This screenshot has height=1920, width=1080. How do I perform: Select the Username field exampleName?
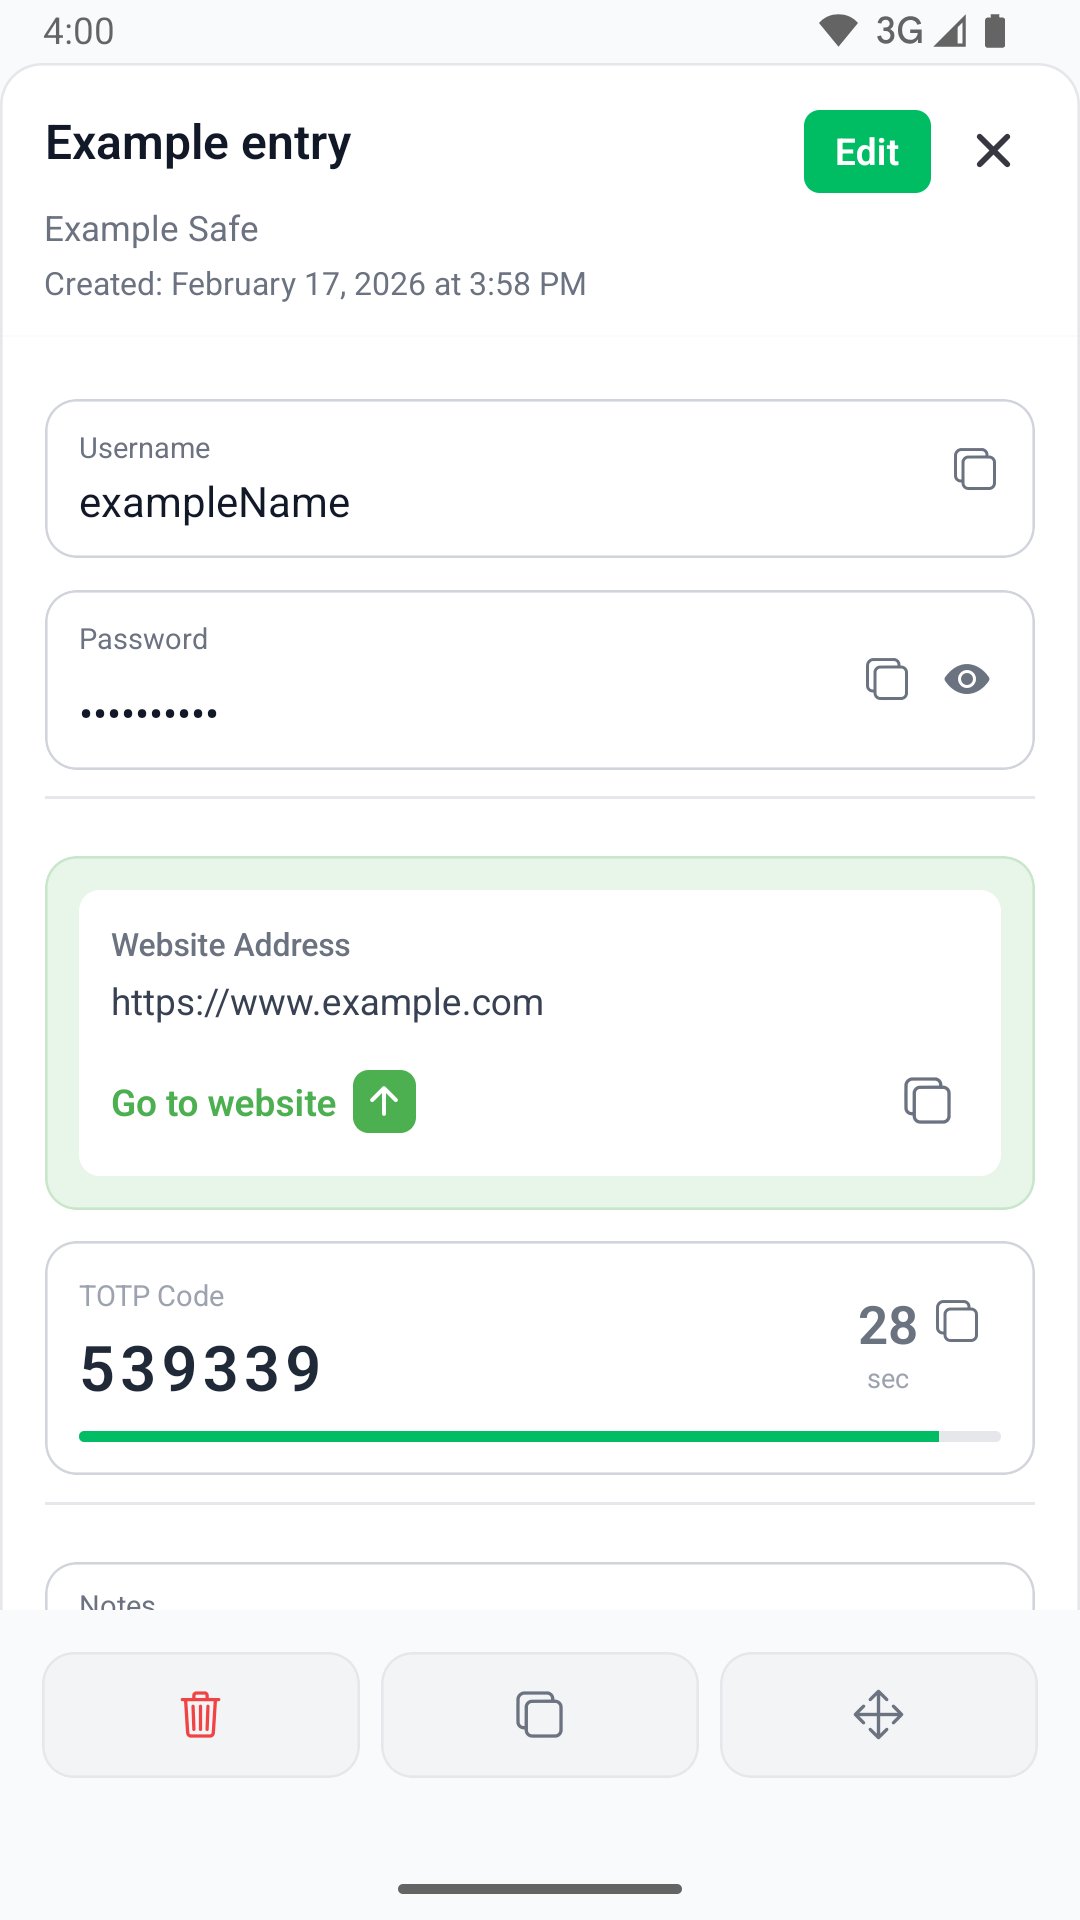point(540,479)
